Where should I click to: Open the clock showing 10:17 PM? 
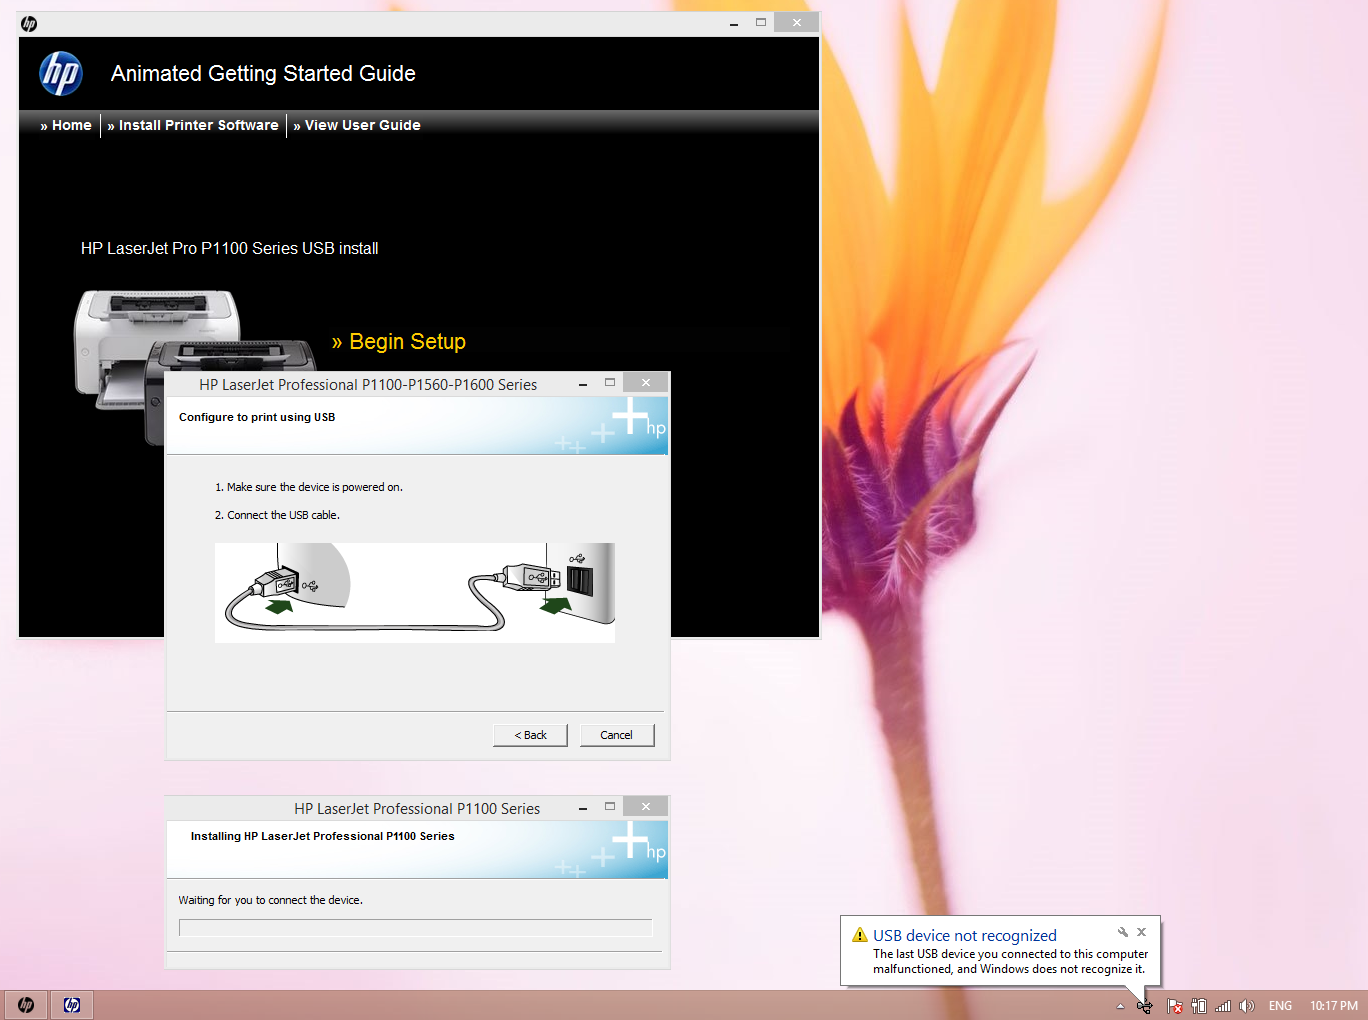(1334, 1006)
